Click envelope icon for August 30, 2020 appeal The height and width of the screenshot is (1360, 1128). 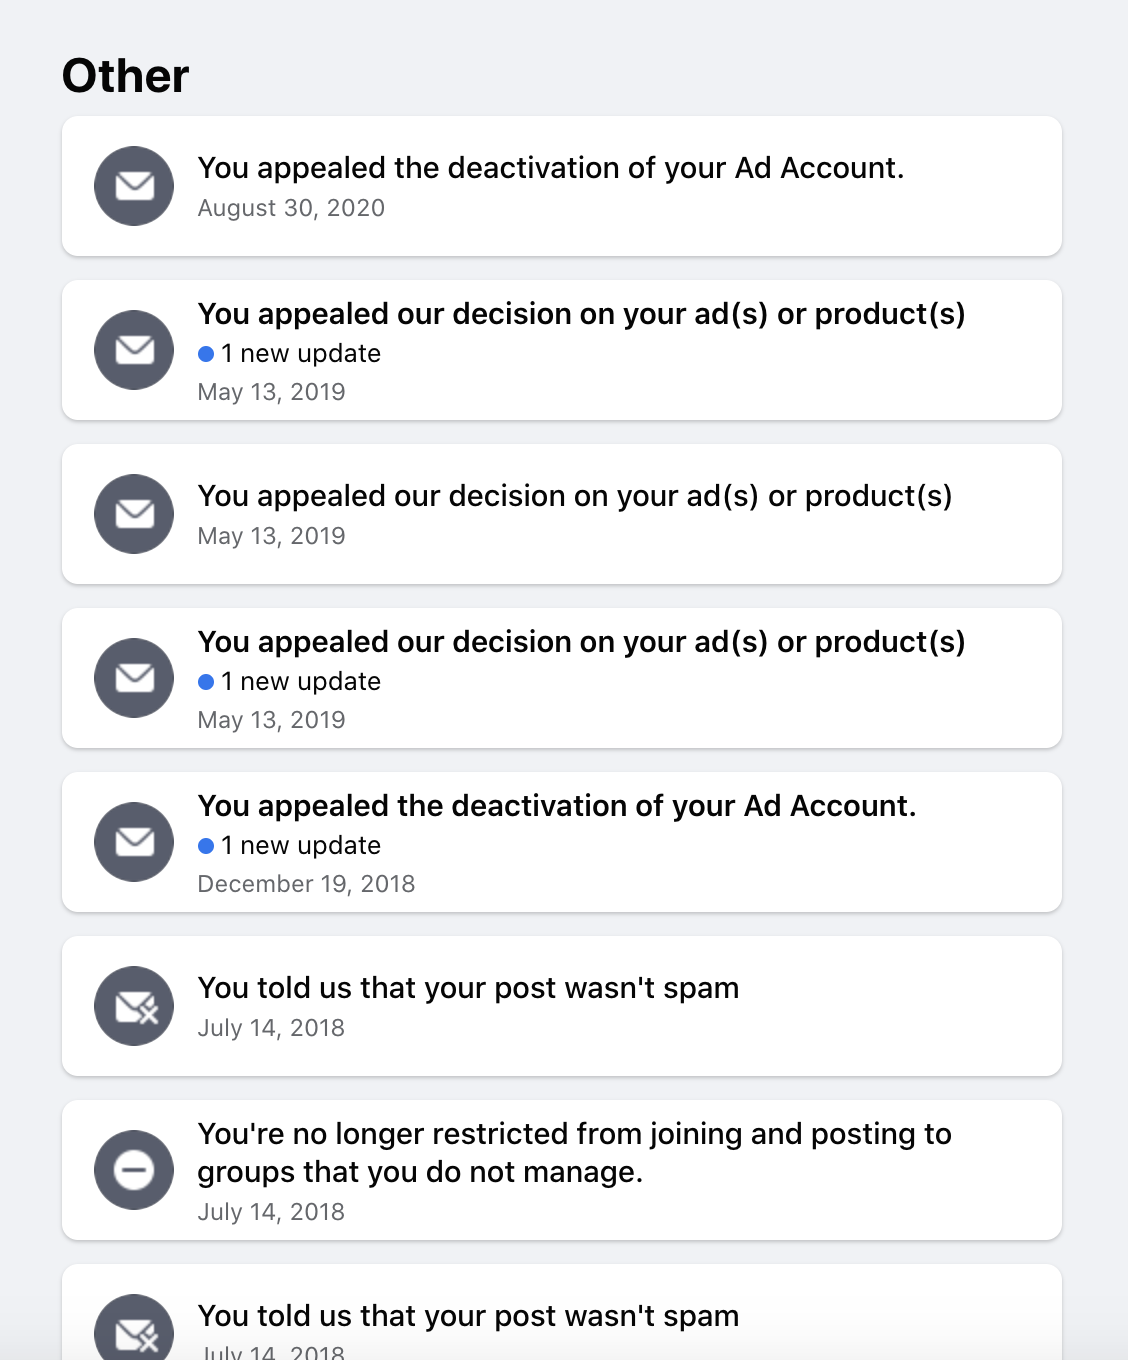click(x=134, y=186)
